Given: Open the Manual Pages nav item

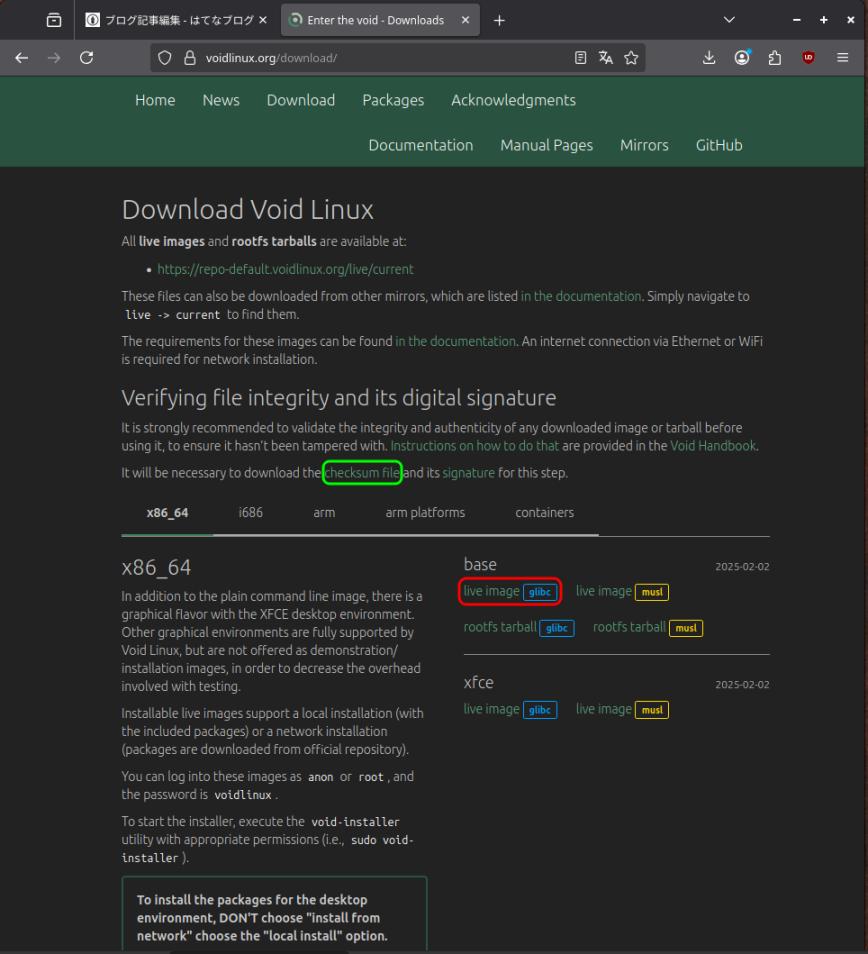Looking at the screenshot, I should [x=546, y=145].
